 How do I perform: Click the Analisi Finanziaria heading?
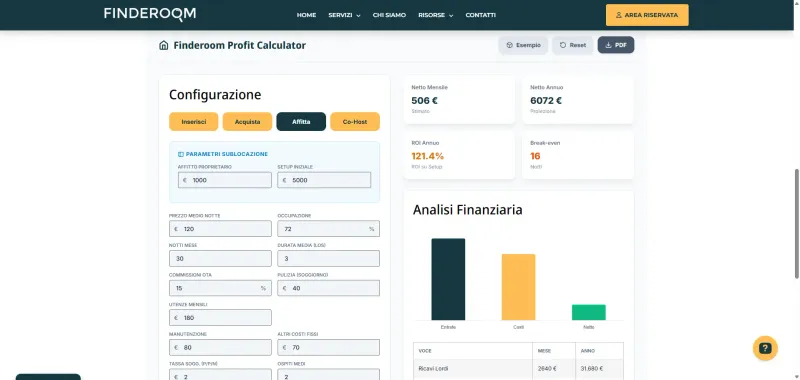[x=467, y=210]
